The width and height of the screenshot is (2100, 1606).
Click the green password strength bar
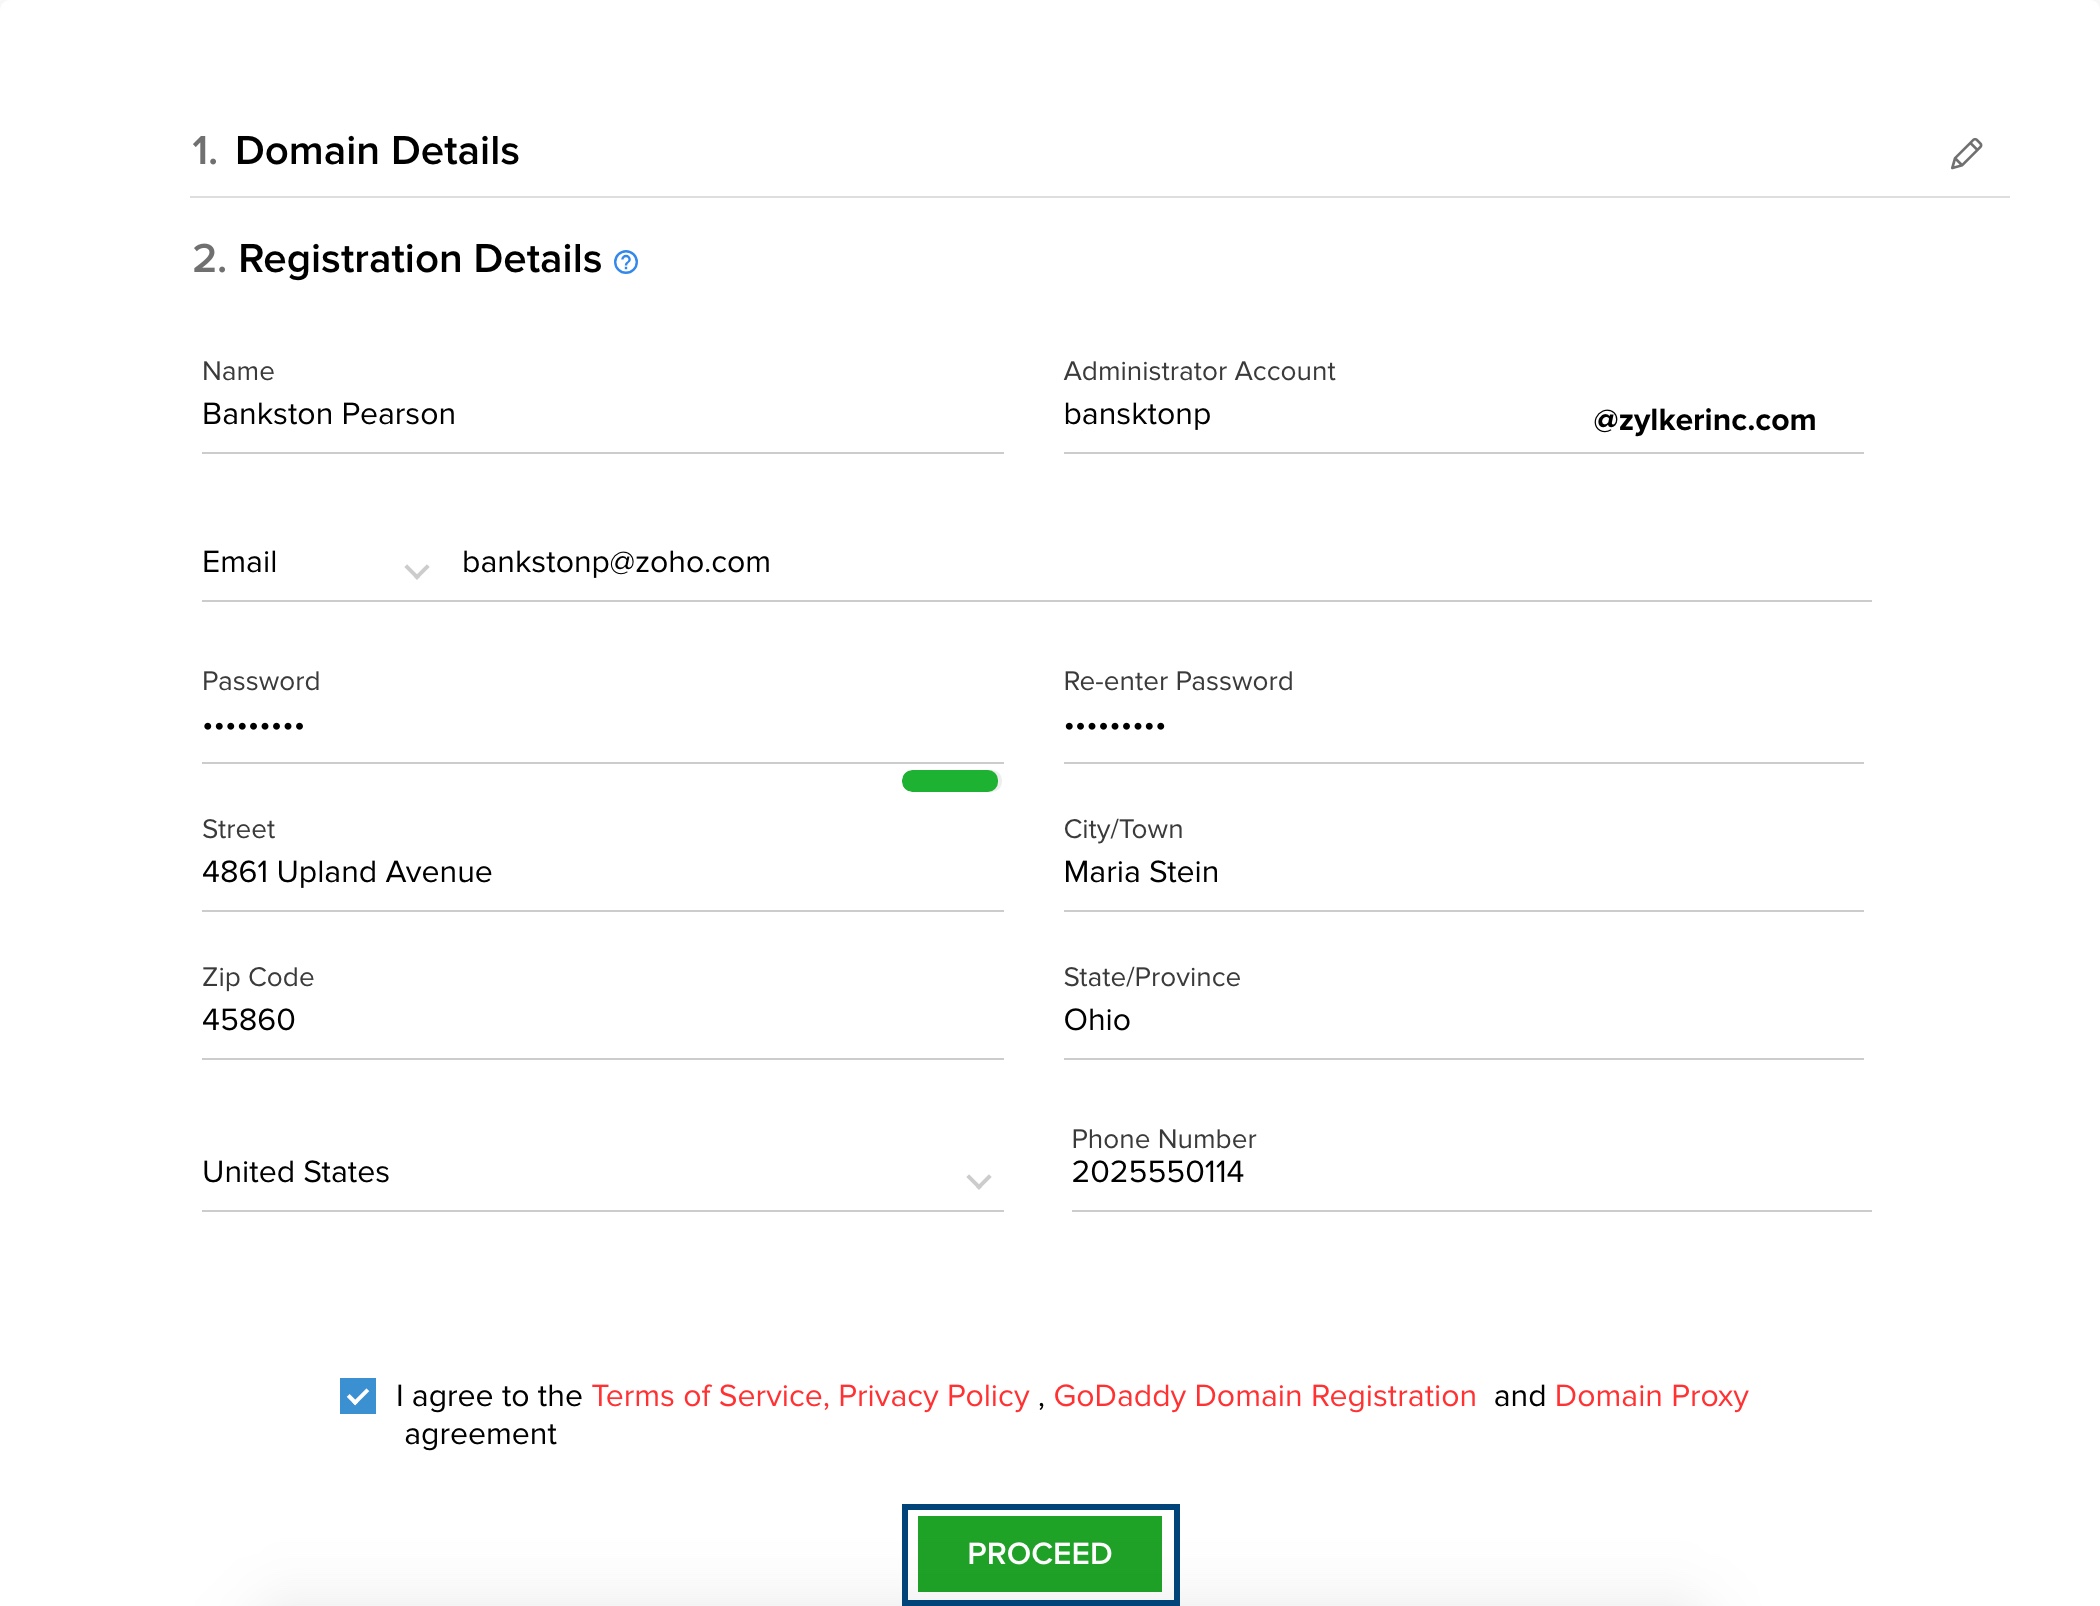pos(949,781)
